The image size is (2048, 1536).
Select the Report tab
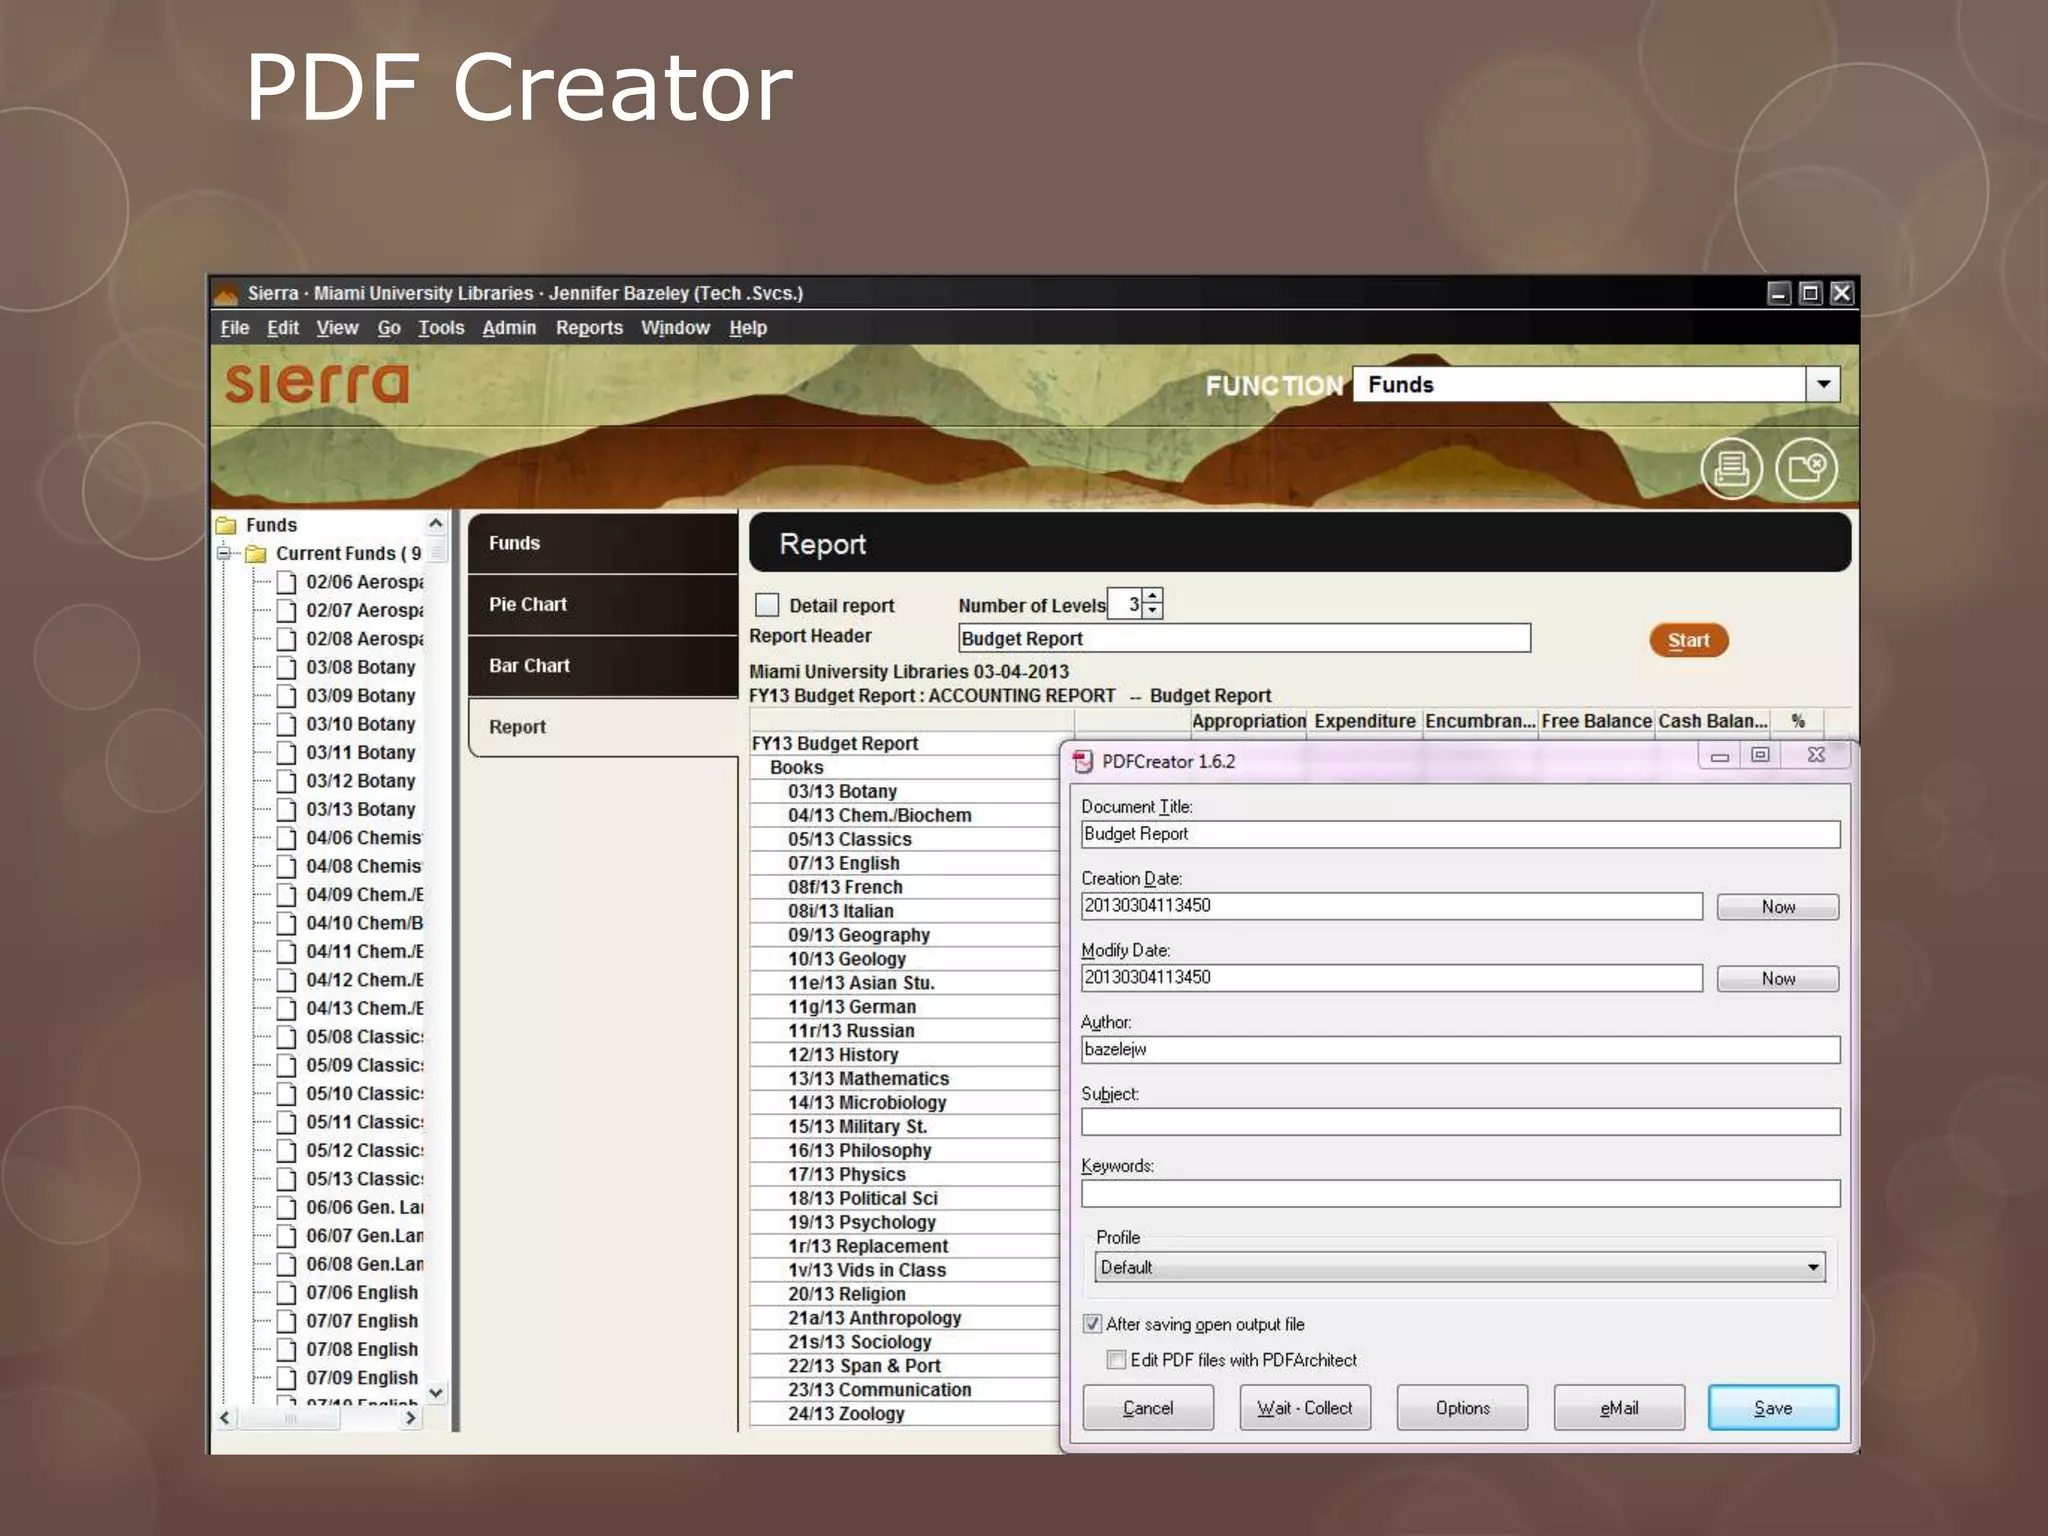(603, 727)
